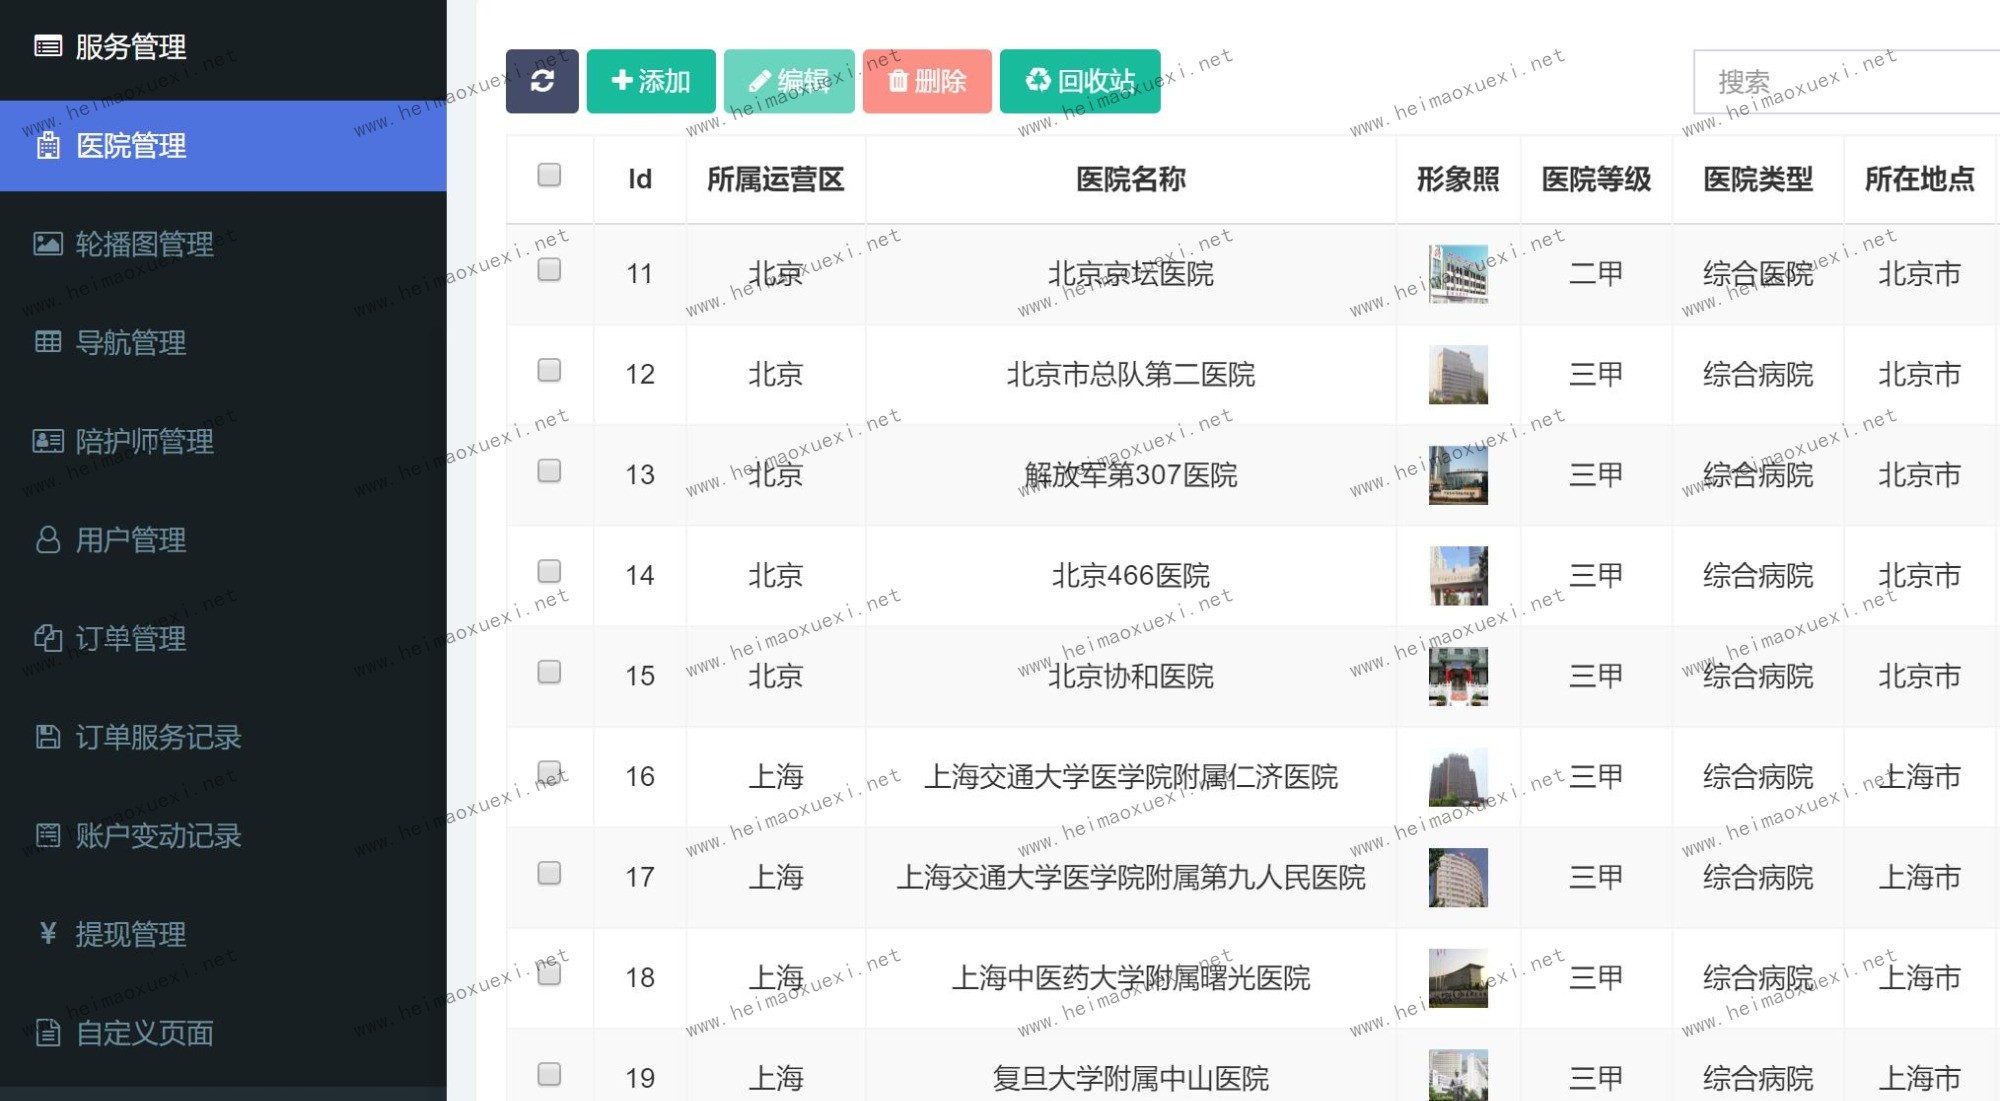Check the row for 北京京坛医院

549,270
